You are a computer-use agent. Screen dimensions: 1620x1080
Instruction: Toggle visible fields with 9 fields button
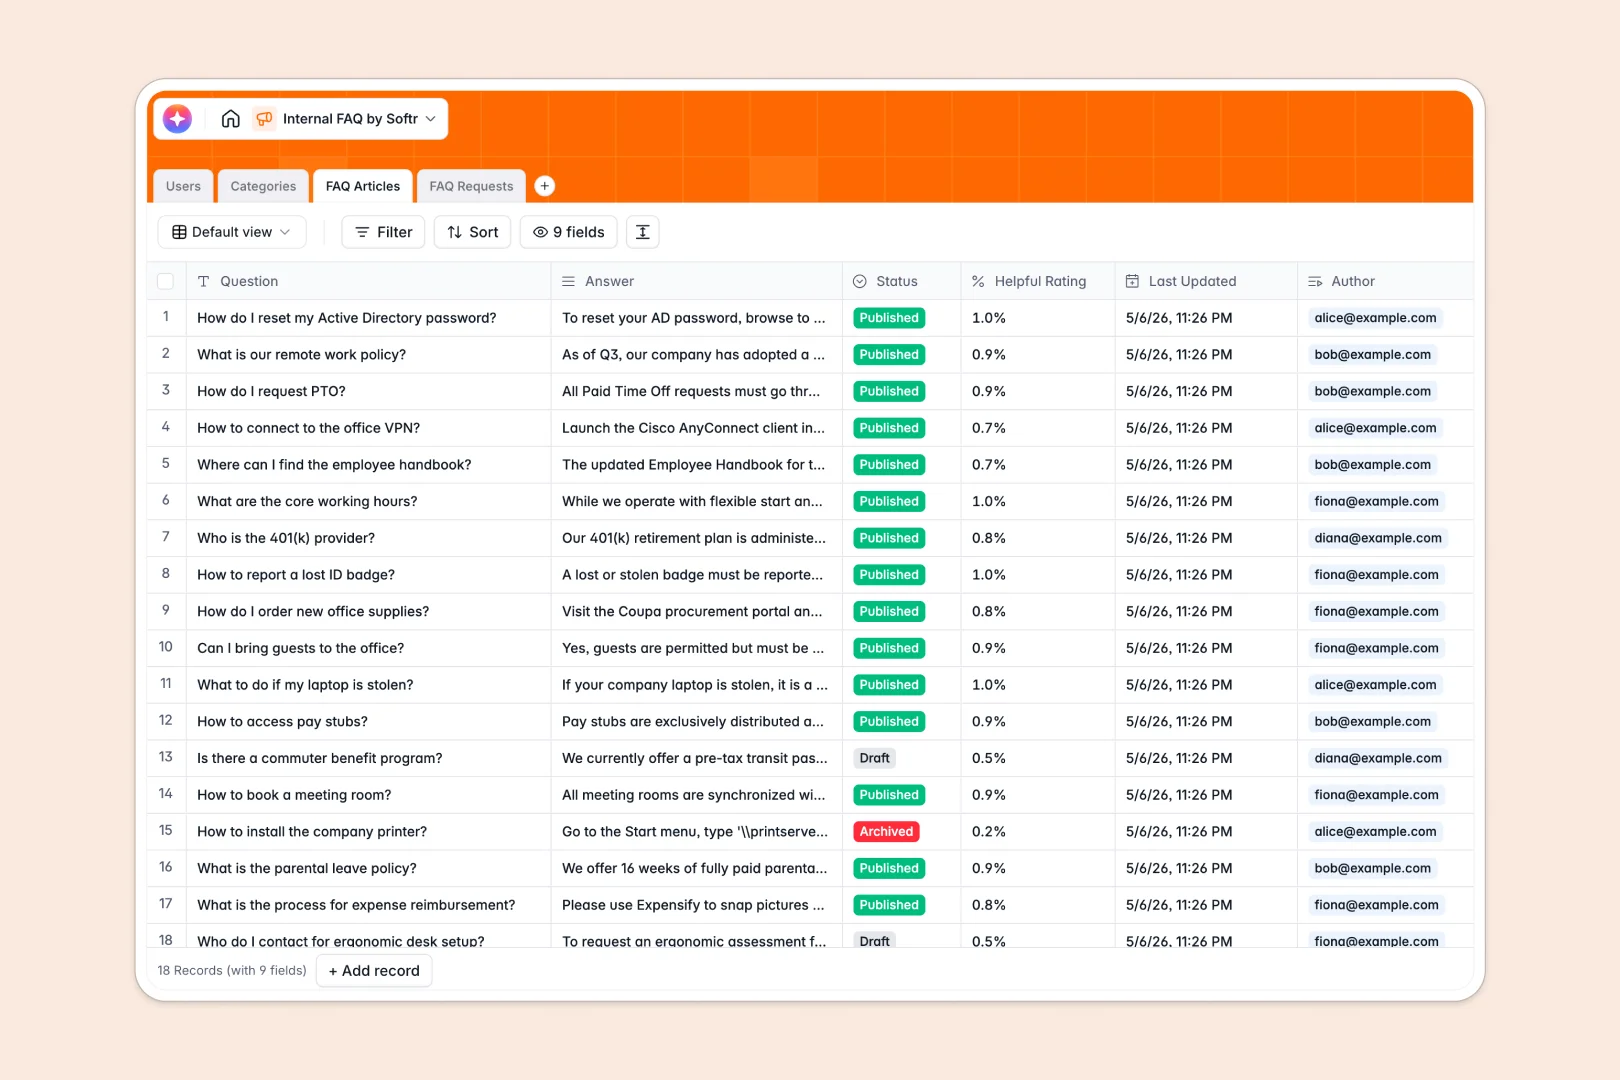569,232
